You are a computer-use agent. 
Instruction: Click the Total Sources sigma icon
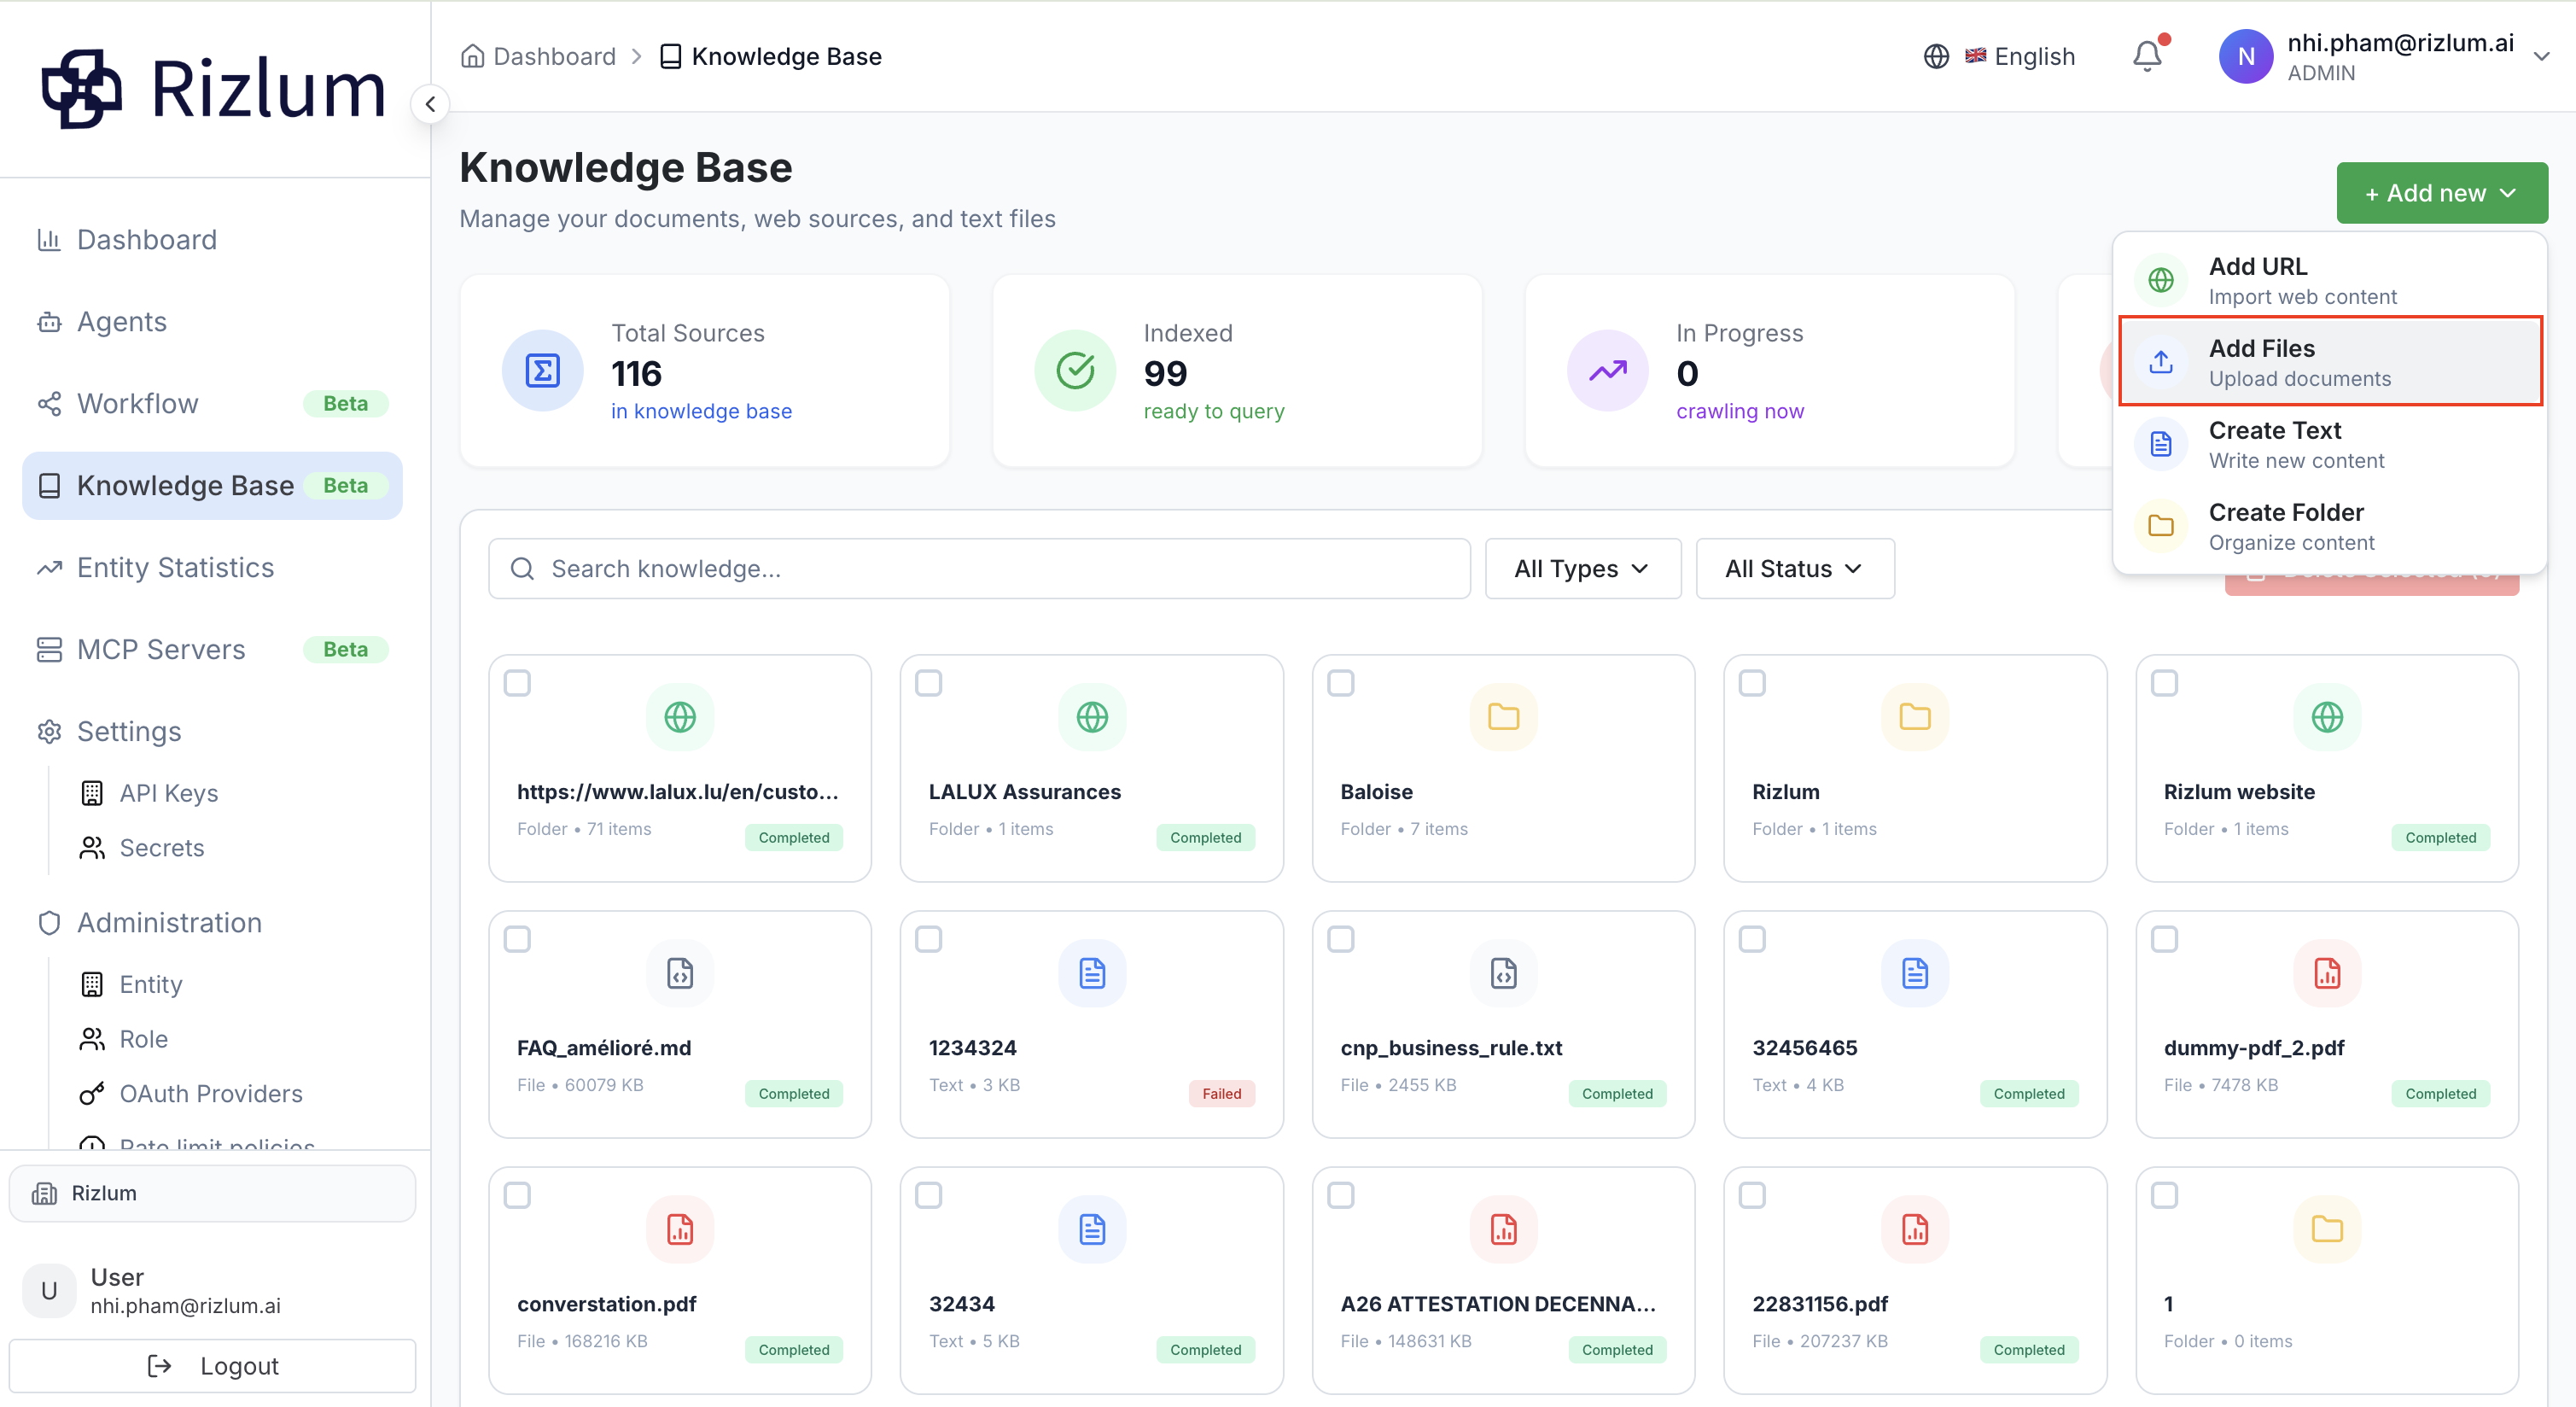pos(542,371)
